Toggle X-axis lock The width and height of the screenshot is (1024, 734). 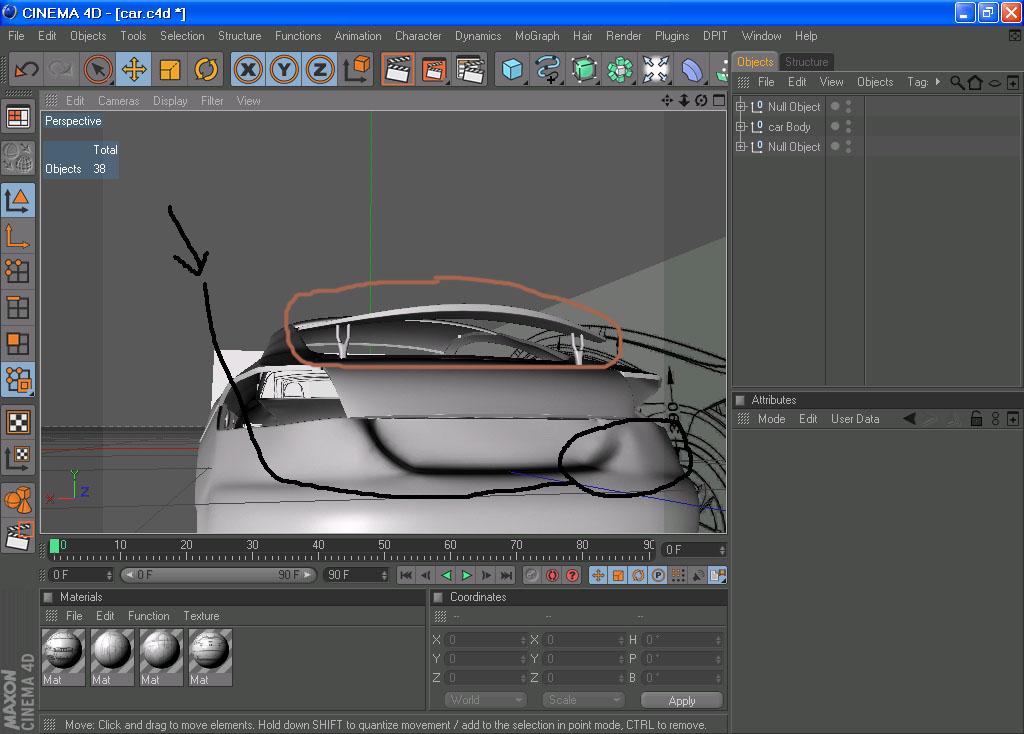pos(248,69)
